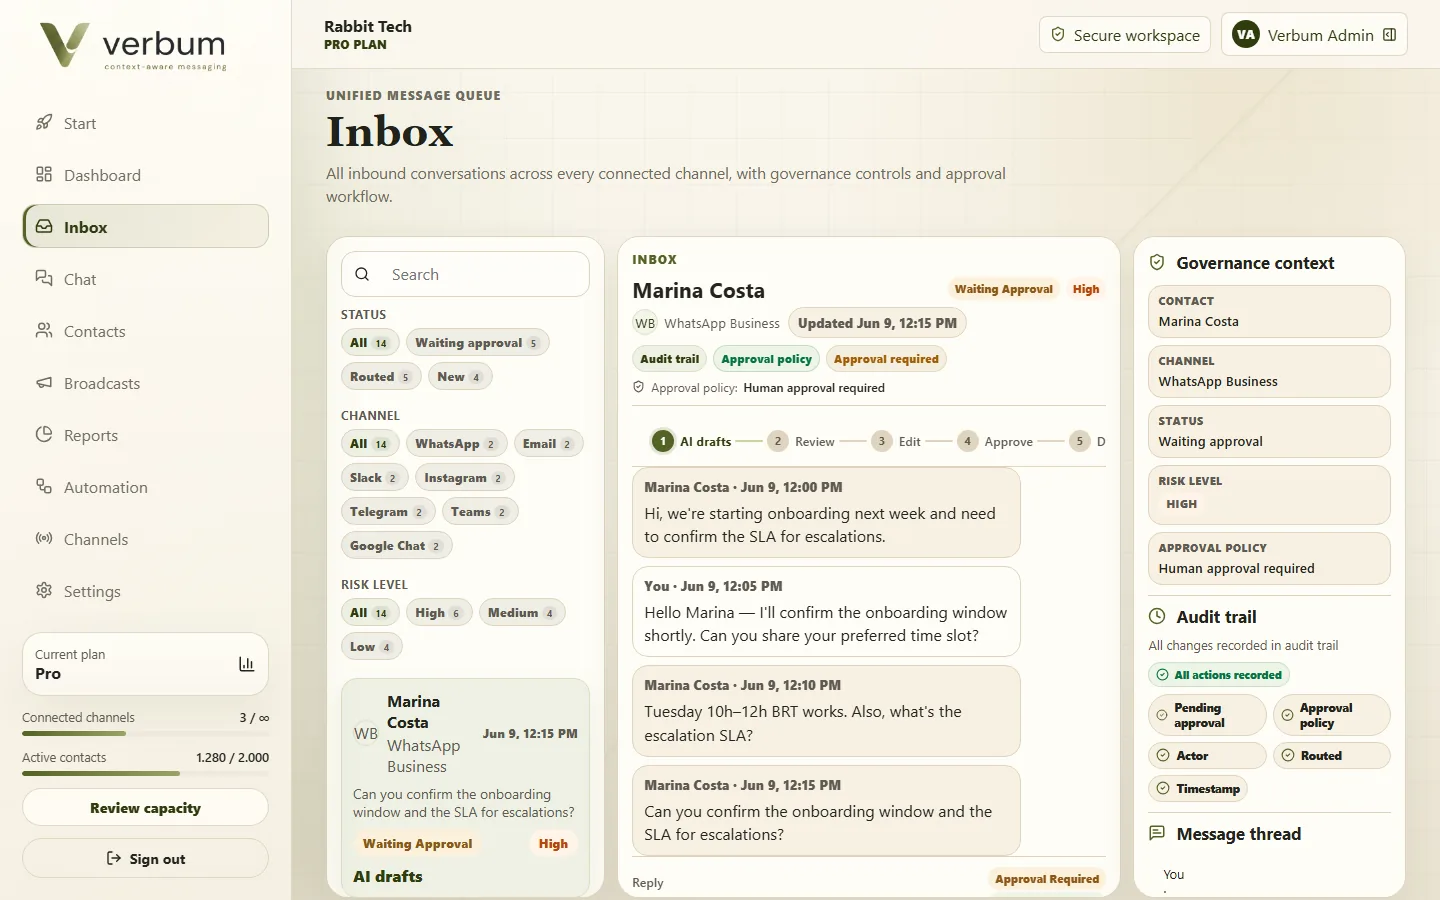Screen dimensions: 1440x900
Task: Click the panel icon beside Verbum Admin
Action: [1389, 35]
